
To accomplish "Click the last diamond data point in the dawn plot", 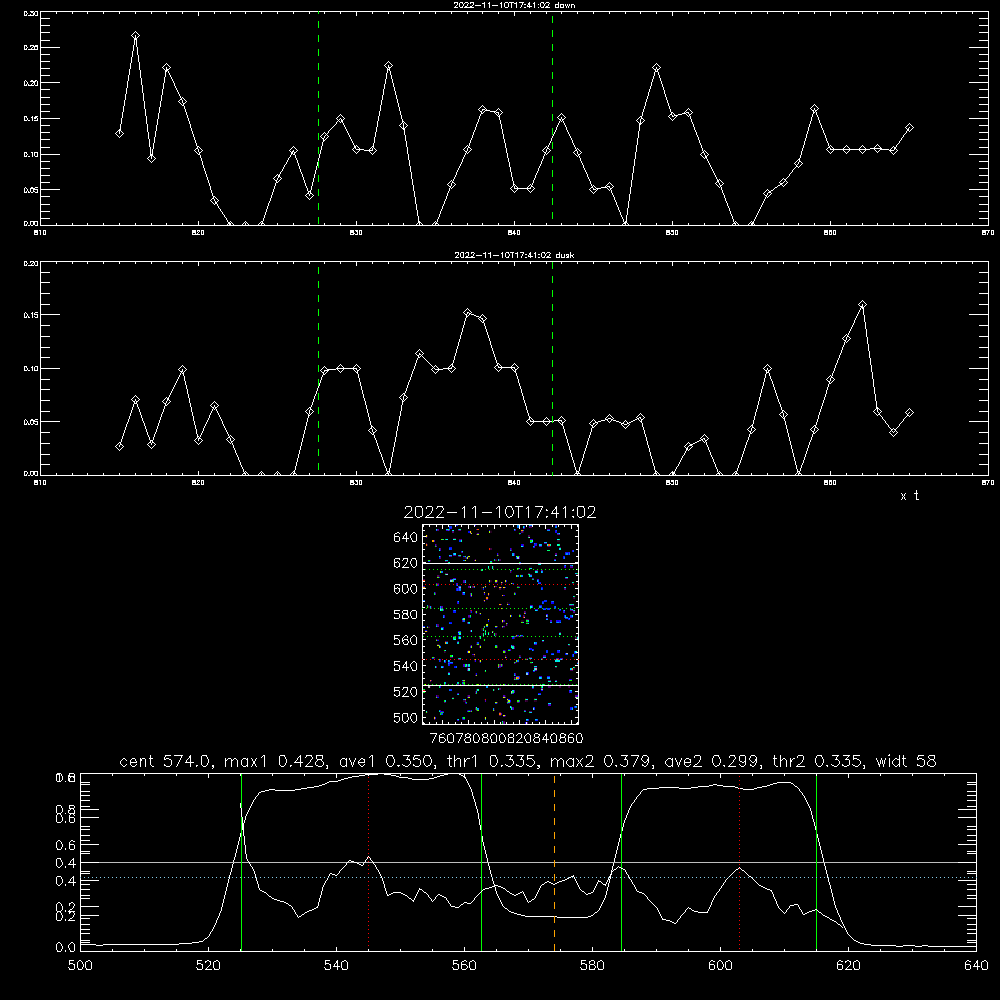I will click(x=909, y=128).
